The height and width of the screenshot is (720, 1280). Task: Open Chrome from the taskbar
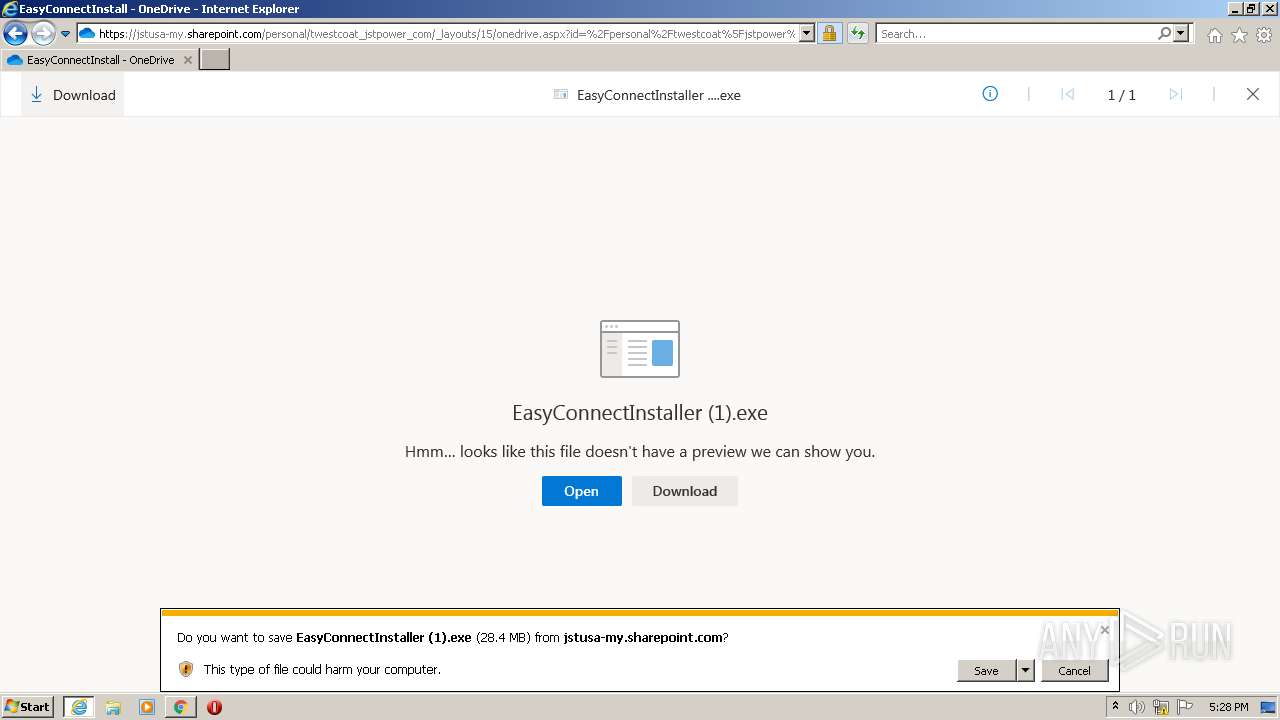(x=180, y=707)
